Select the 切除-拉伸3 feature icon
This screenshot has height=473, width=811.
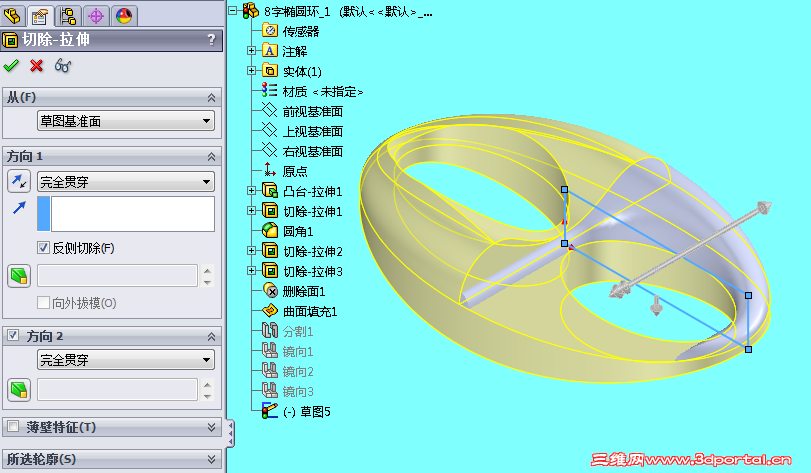269,270
